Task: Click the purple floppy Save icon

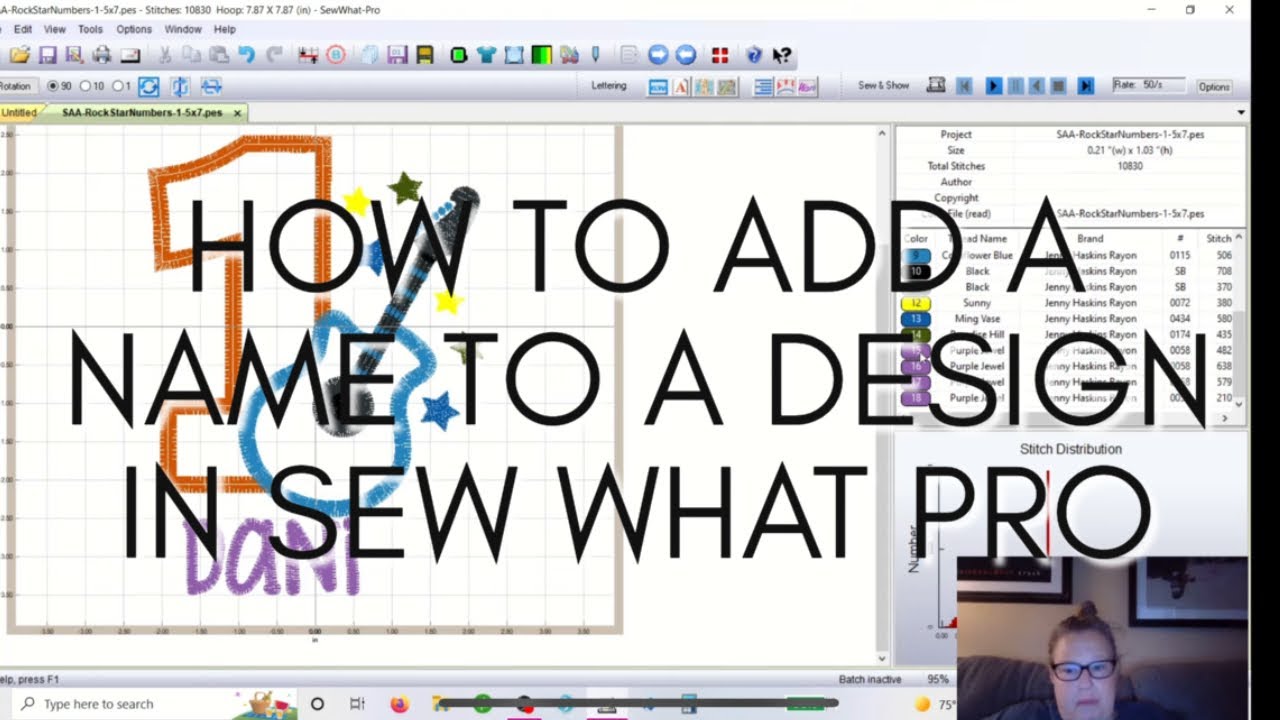Action: 47,55
